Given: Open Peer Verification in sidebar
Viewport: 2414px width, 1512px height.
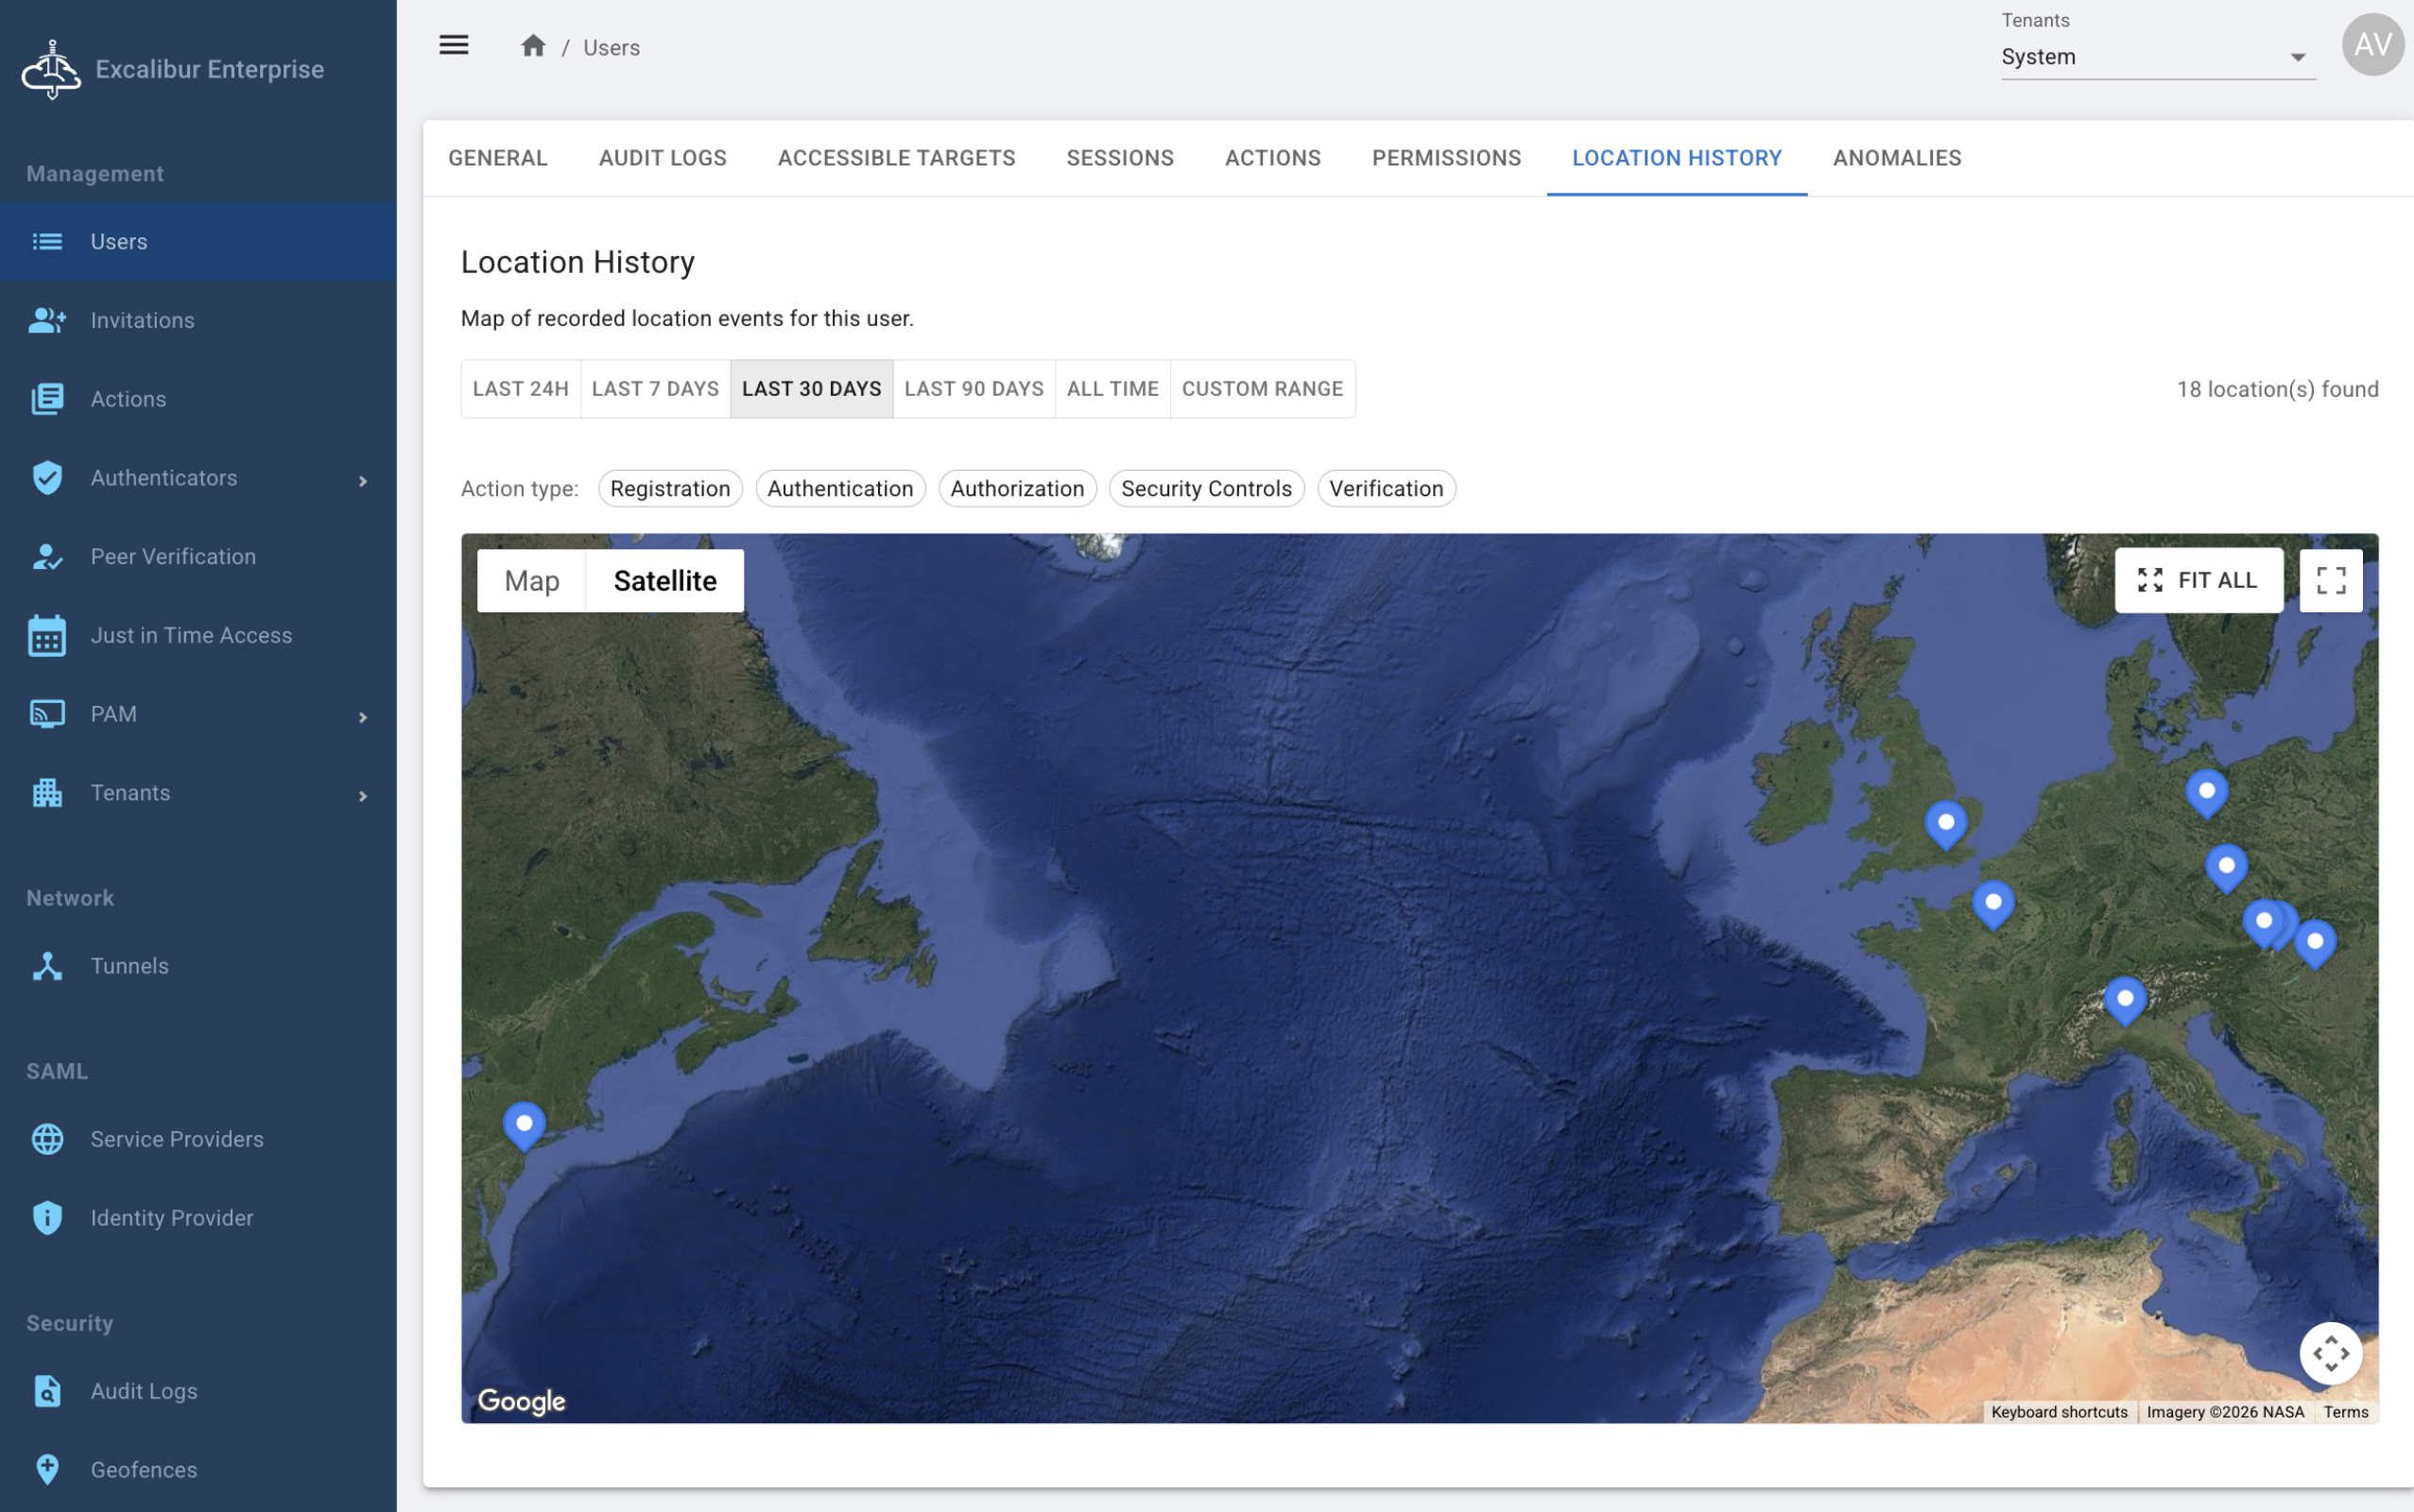Looking at the screenshot, I should pos(173,556).
